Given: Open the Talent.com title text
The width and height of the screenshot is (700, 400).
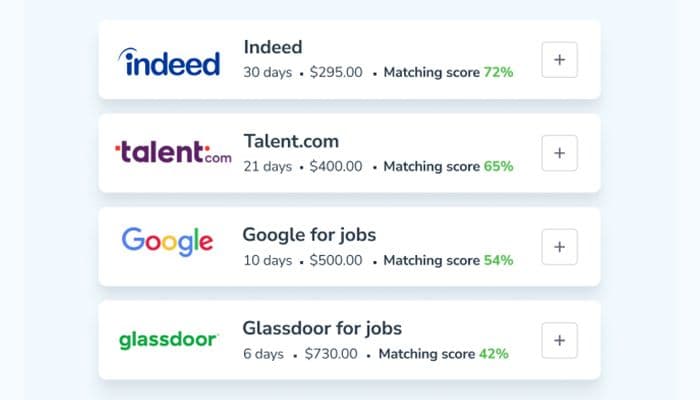Looking at the screenshot, I should pos(291,141).
